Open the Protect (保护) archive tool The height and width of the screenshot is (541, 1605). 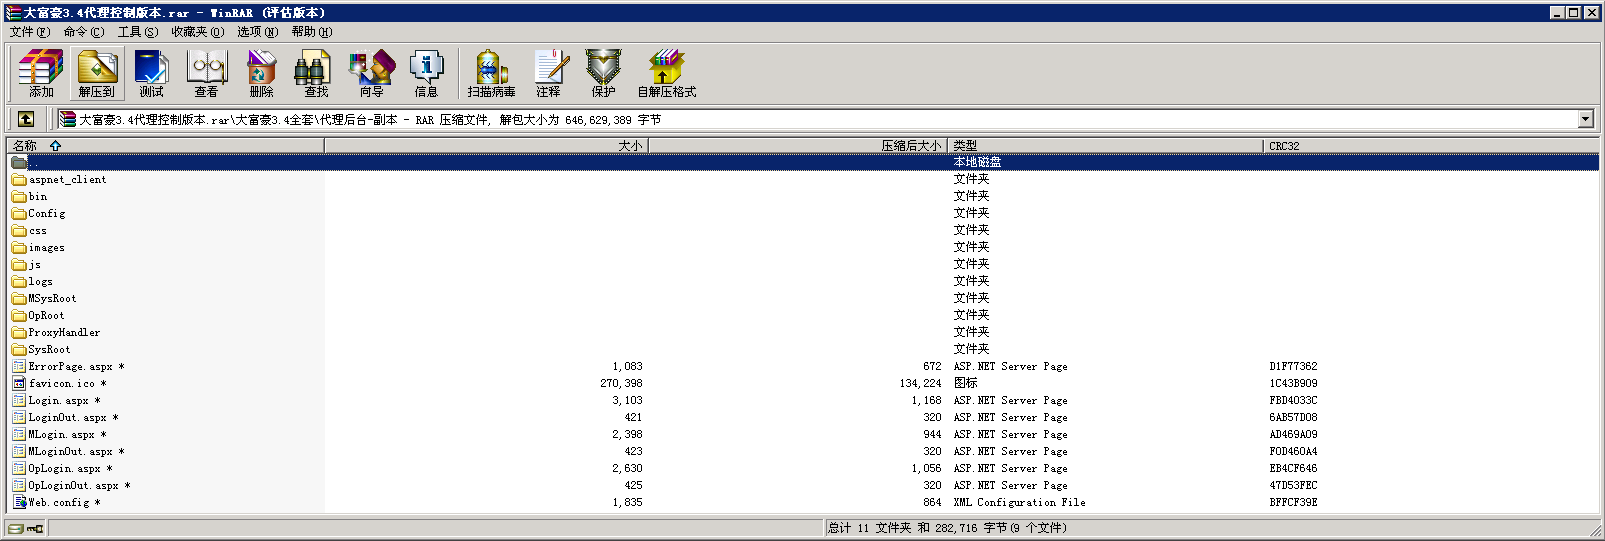(603, 74)
